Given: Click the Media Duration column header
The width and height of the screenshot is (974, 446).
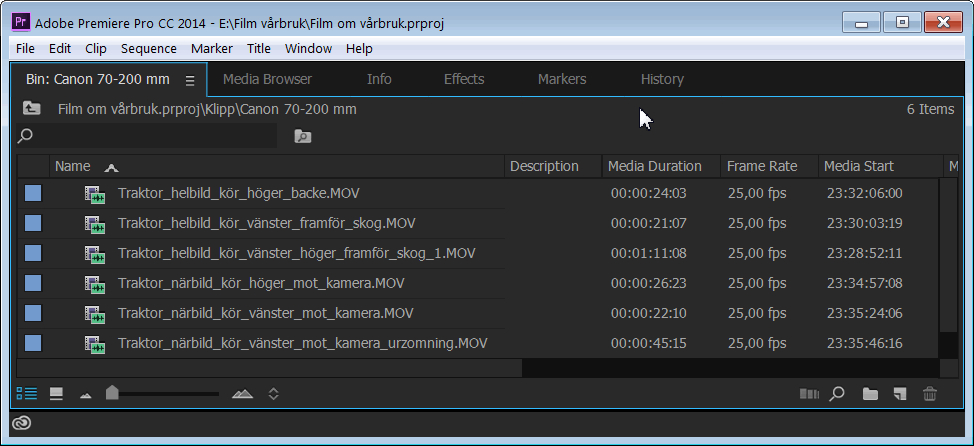Looking at the screenshot, I should coord(655,166).
